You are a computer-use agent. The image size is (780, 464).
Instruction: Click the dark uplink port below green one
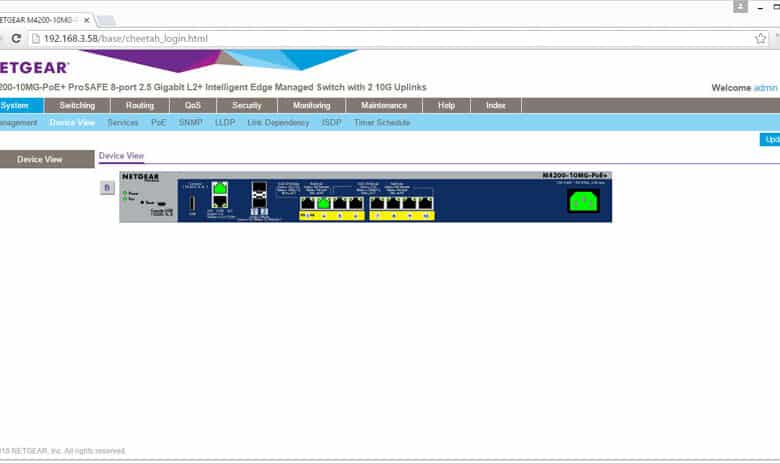click(x=220, y=201)
